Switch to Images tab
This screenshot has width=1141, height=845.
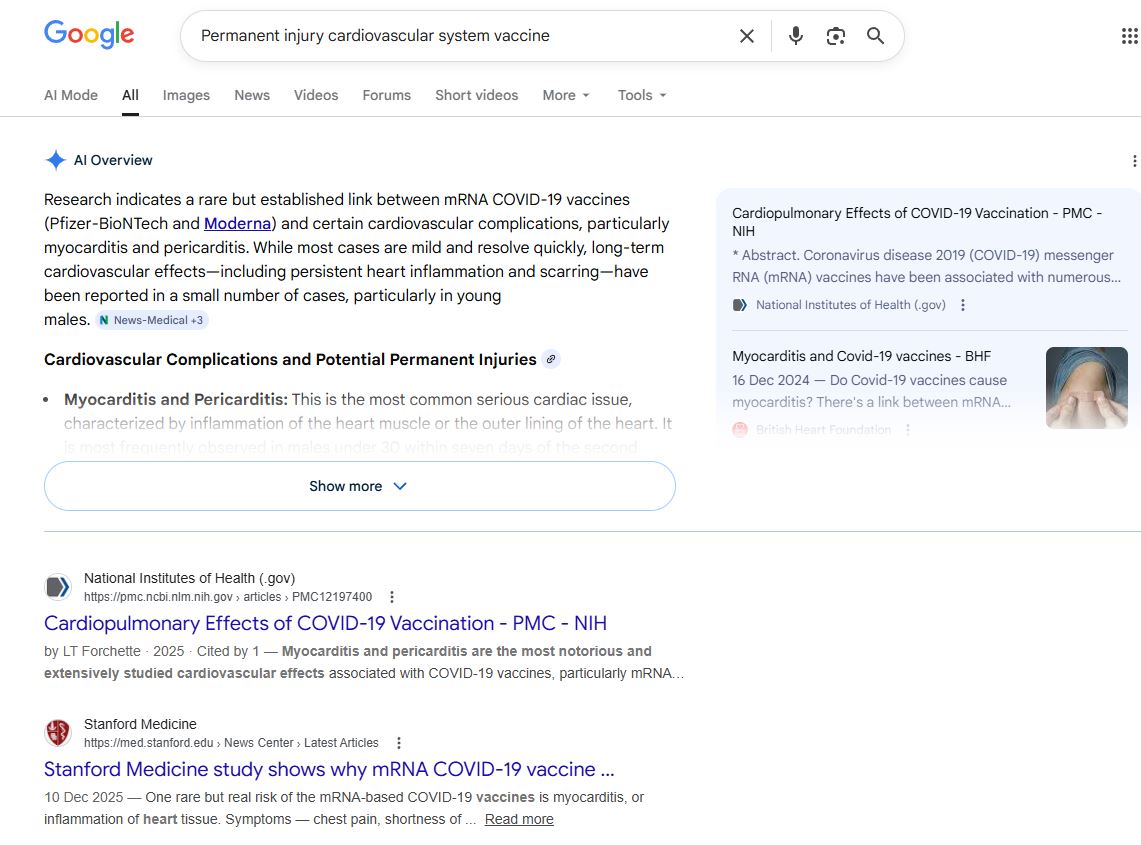(x=186, y=95)
